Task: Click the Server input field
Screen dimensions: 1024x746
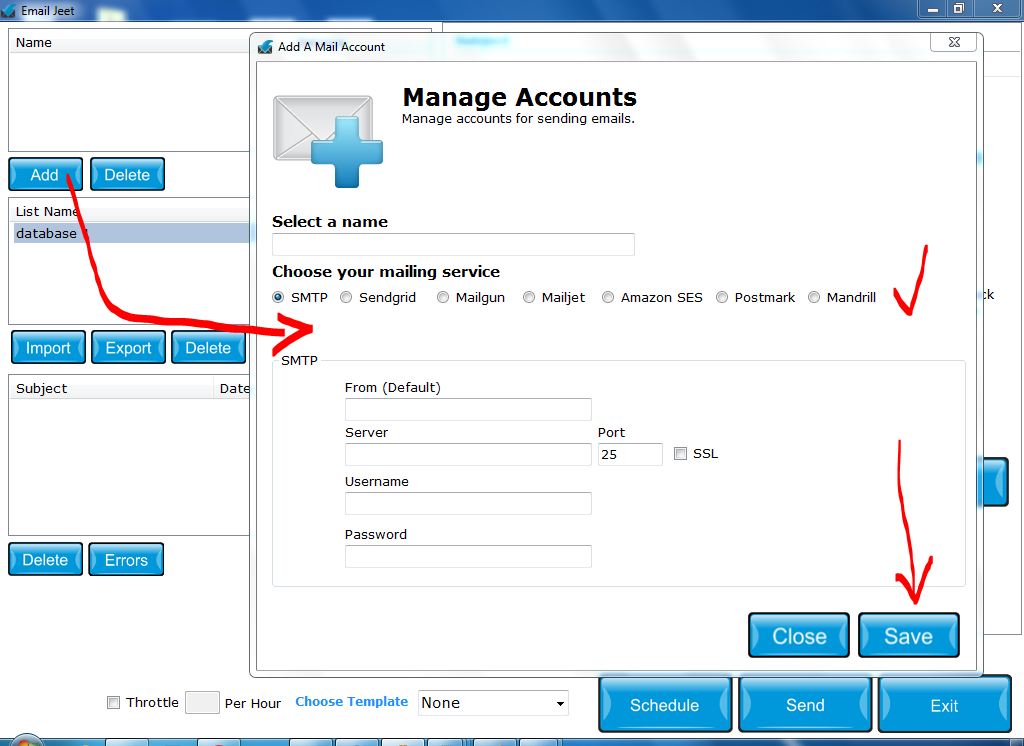Action: (x=468, y=455)
